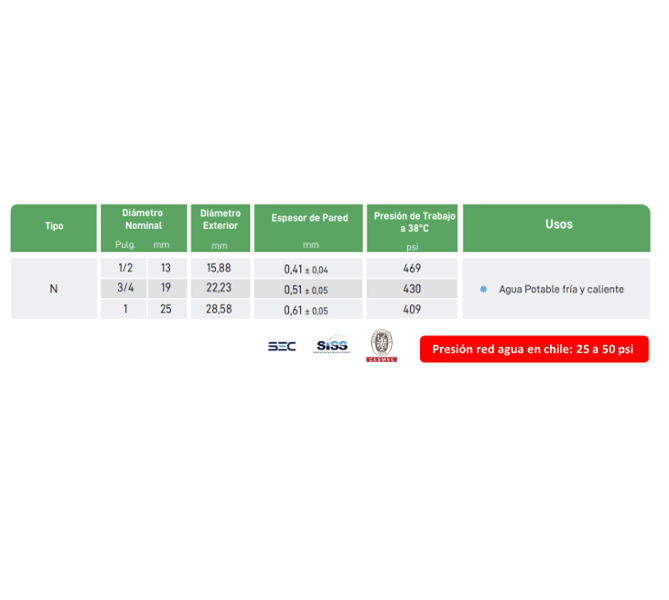
Task: Click the Usos column header
Action: pyautogui.click(x=558, y=224)
